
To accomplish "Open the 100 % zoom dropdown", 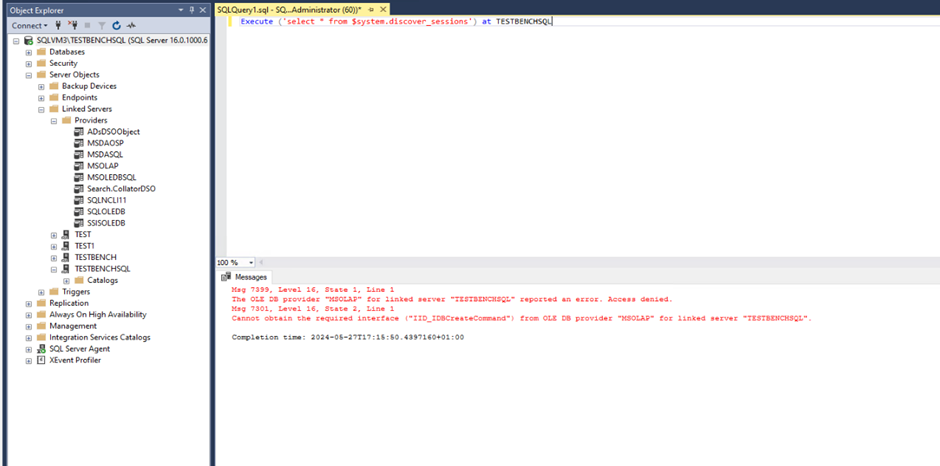I will click(251, 263).
